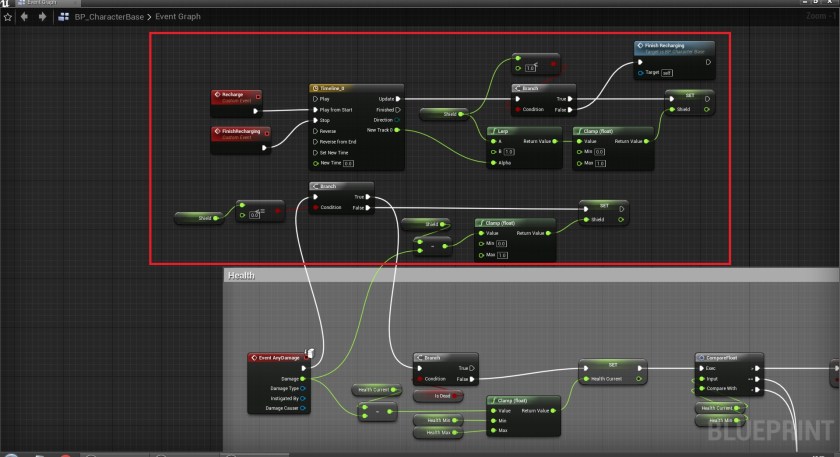
Task: Click the favorite star icon
Action: click(8, 17)
